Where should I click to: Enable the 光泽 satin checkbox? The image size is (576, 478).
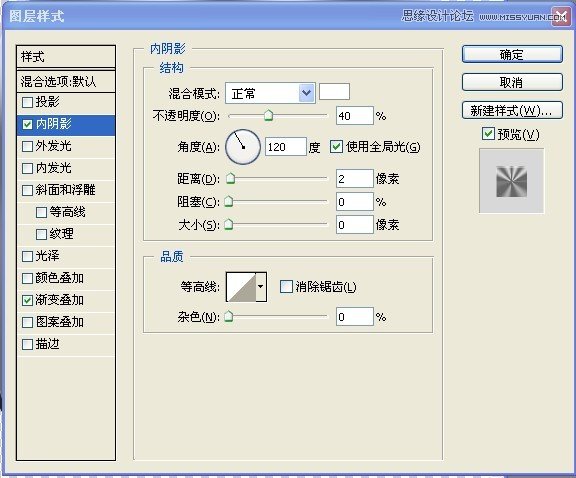point(27,256)
